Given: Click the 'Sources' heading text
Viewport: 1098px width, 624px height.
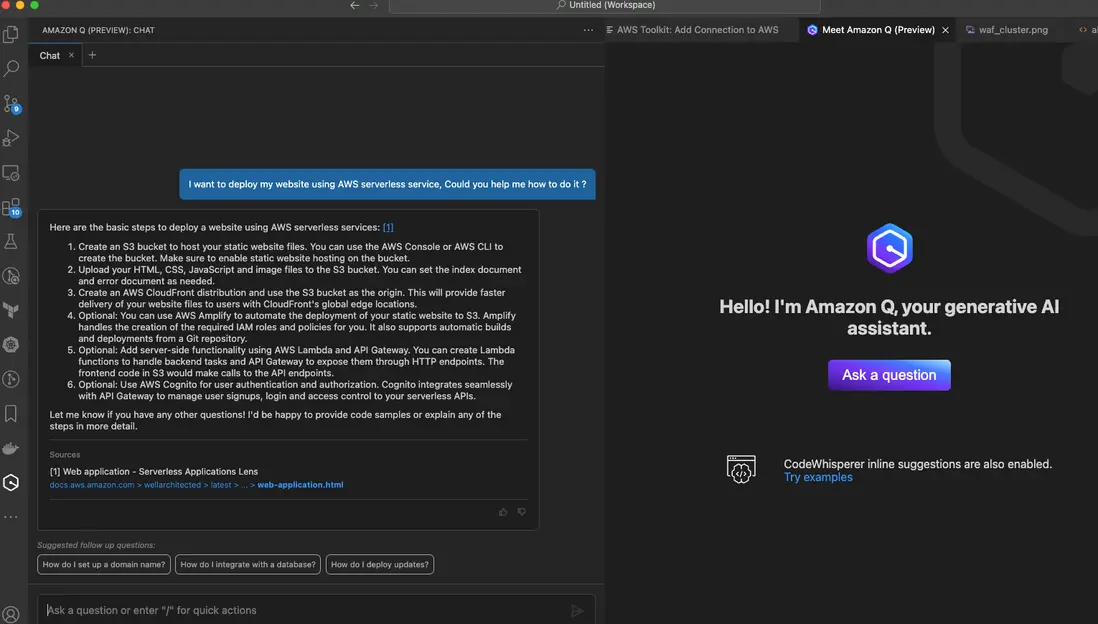Looking at the screenshot, I should [x=64, y=455].
